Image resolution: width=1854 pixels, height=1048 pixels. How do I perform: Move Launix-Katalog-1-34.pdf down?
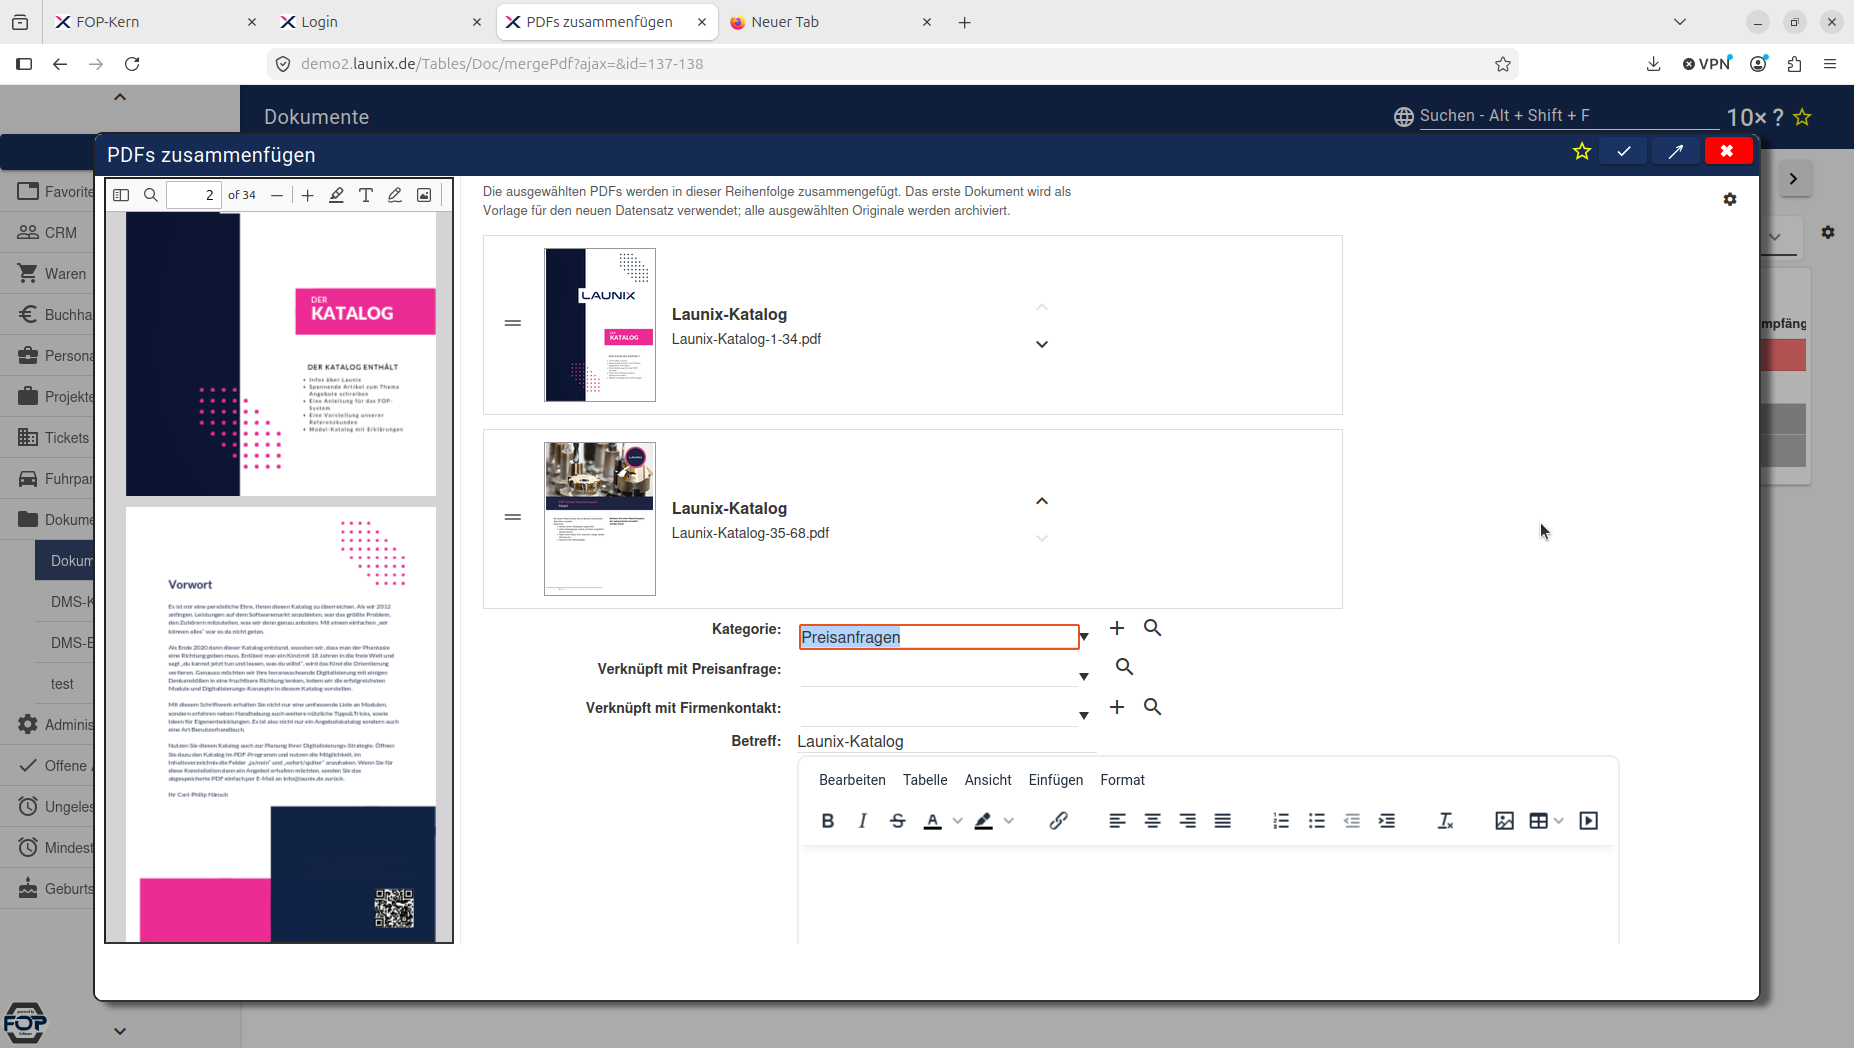click(1042, 344)
